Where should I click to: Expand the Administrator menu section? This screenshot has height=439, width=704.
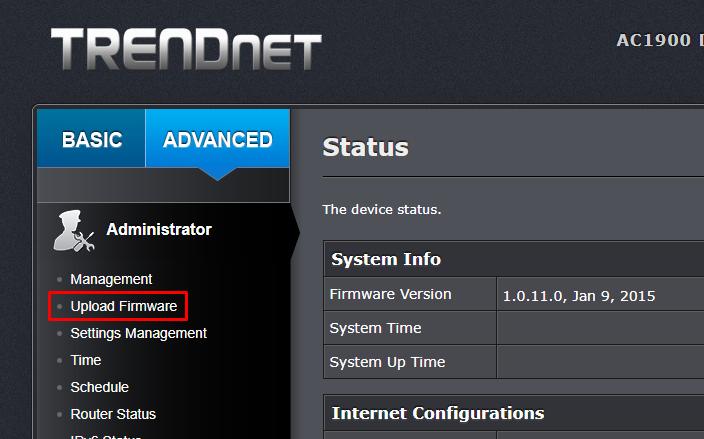[x=159, y=229]
